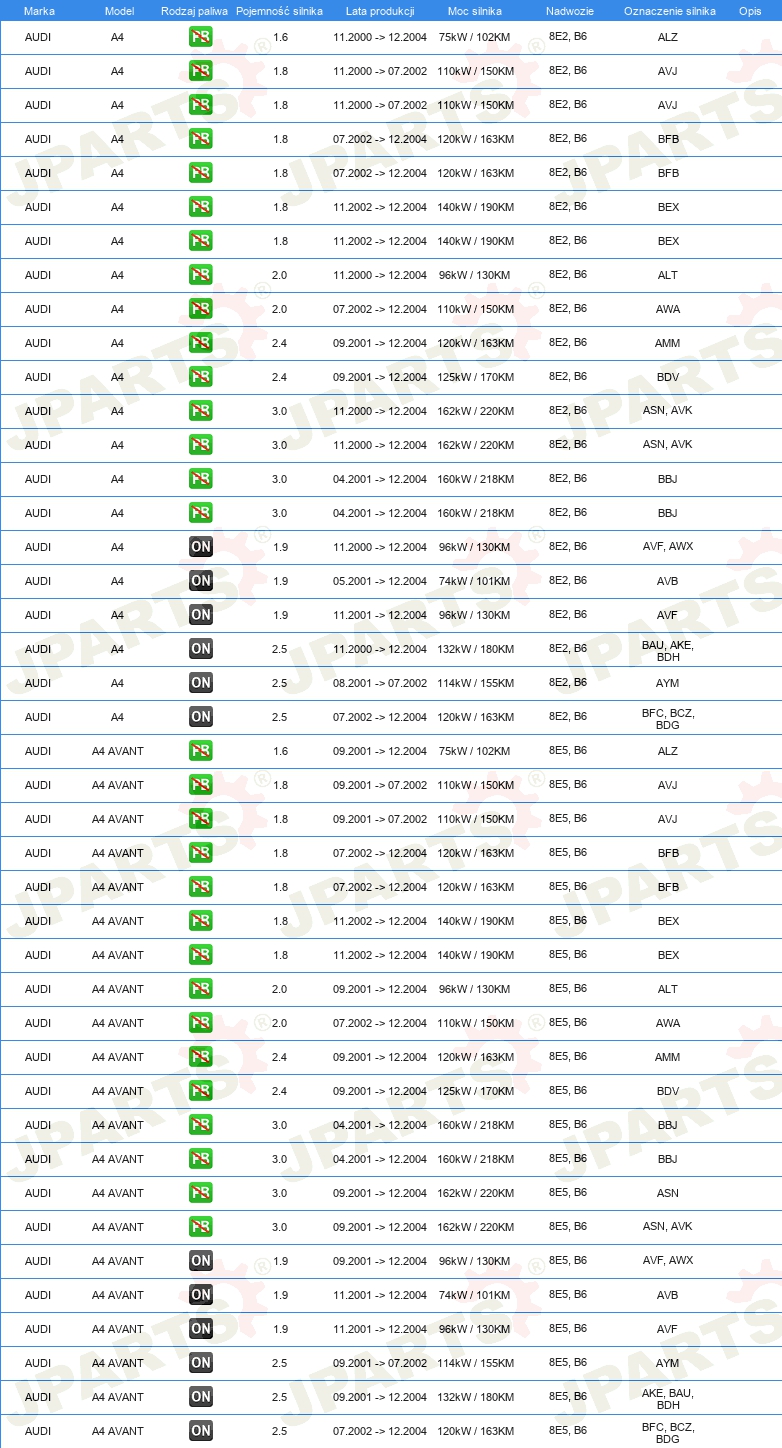The width and height of the screenshot is (782, 1448).
Task: Click the Pojemność silnika column header
Action: (279, 11)
